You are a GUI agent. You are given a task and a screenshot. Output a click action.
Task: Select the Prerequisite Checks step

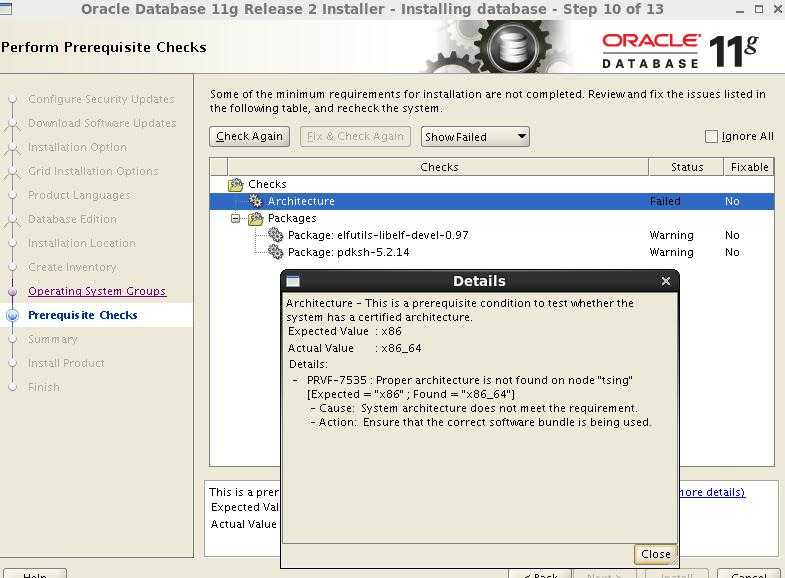[83, 315]
